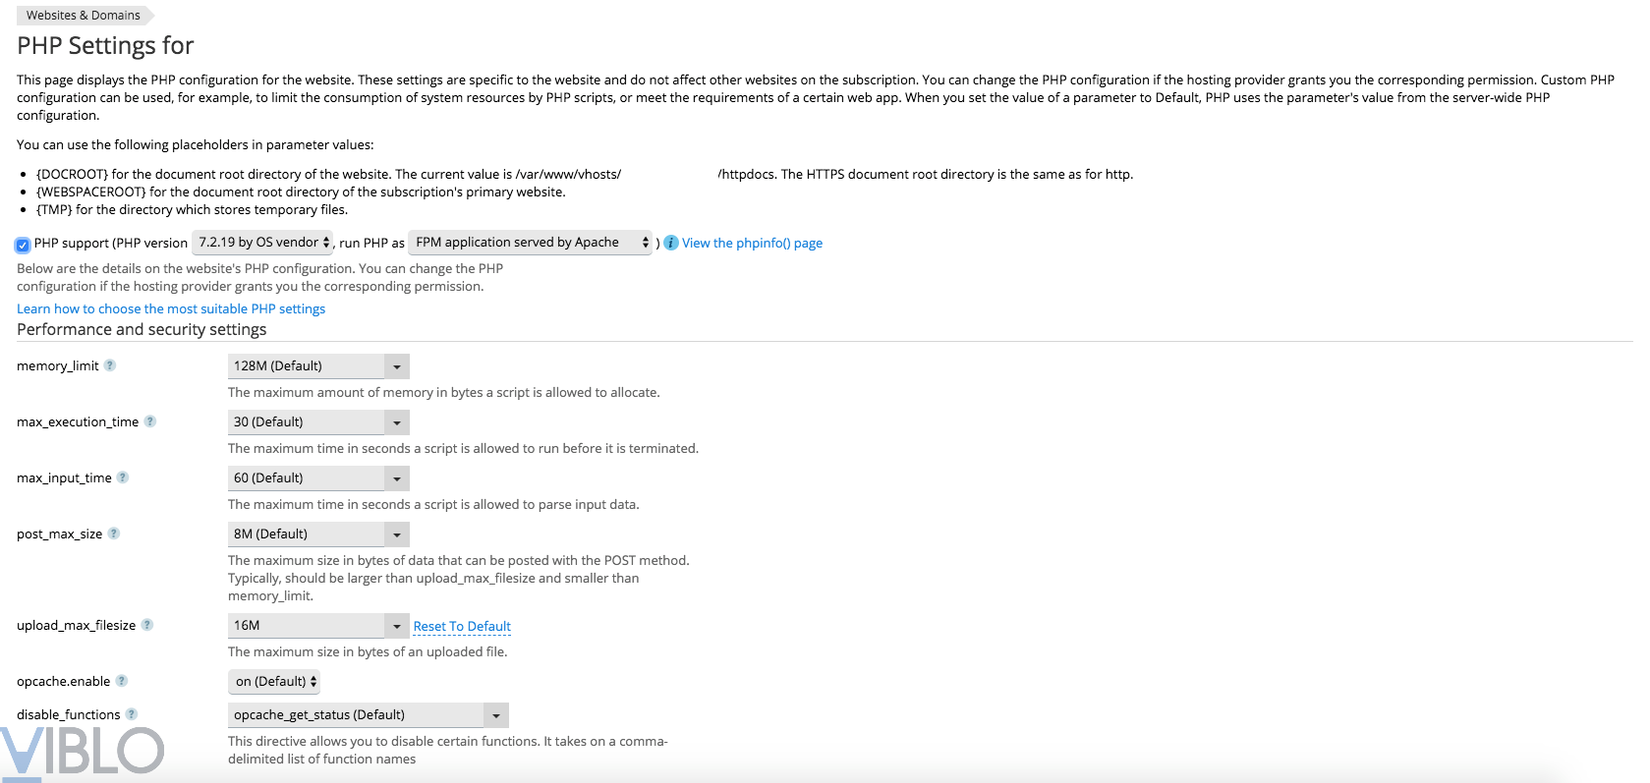Image resolution: width=1650 pixels, height=783 pixels.
Task: Toggle the PHP support checkbox
Action: (23, 245)
